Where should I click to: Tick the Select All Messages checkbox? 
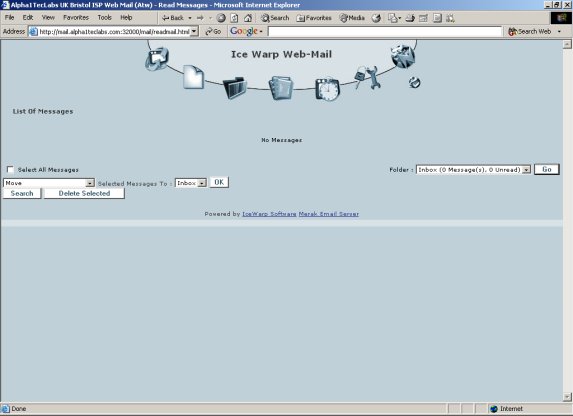pos(10,169)
